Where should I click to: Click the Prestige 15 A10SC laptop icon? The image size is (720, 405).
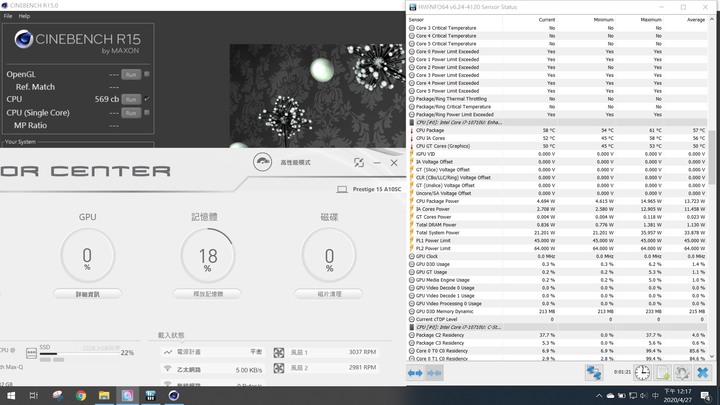click(x=342, y=189)
